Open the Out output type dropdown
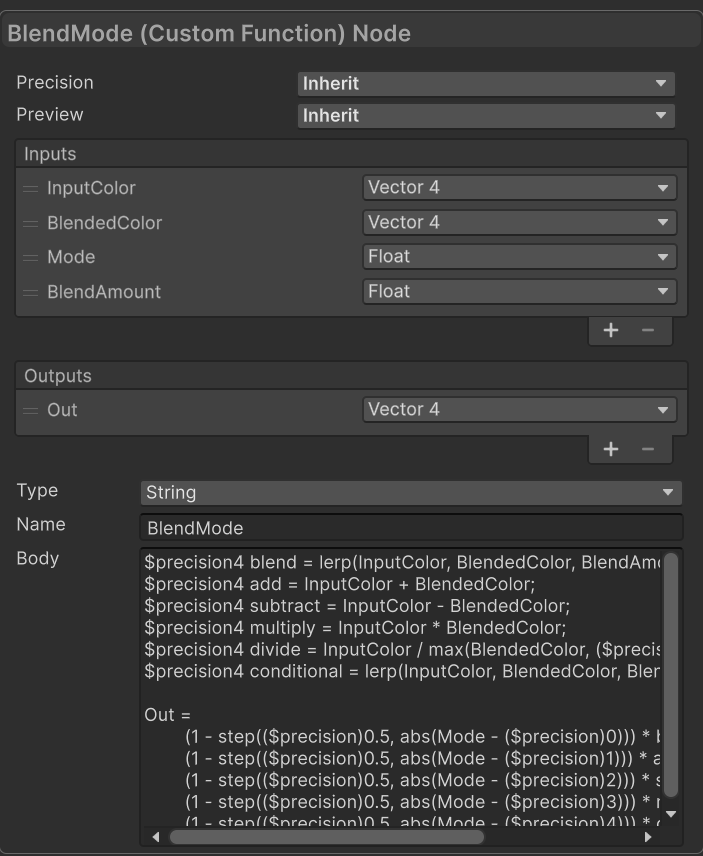Viewport: 703px width, 856px height. [x=520, y=409]
